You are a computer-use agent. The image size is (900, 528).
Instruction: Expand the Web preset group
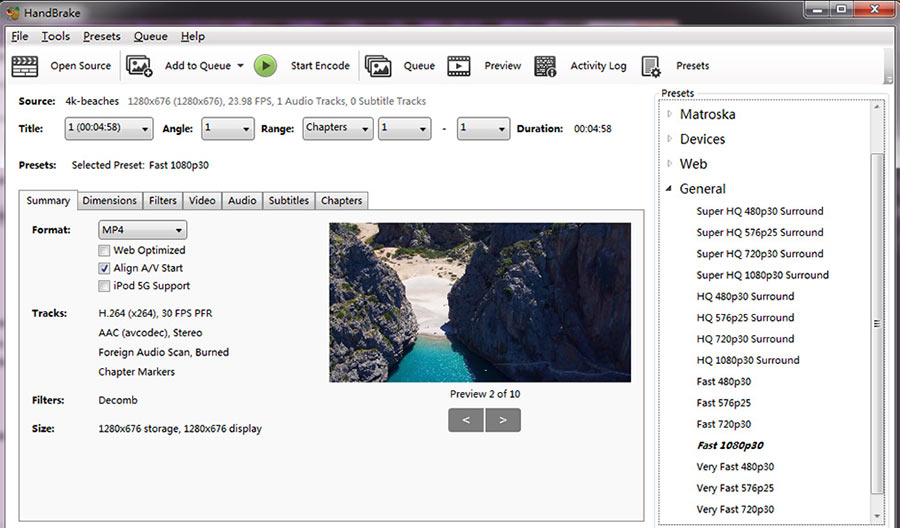pyautogui.click(x=669, y=164)
